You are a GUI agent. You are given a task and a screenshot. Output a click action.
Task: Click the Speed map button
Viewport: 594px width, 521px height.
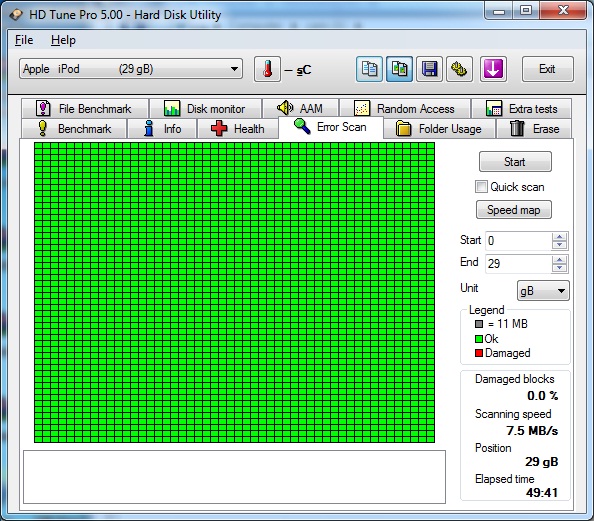[514, 210]
